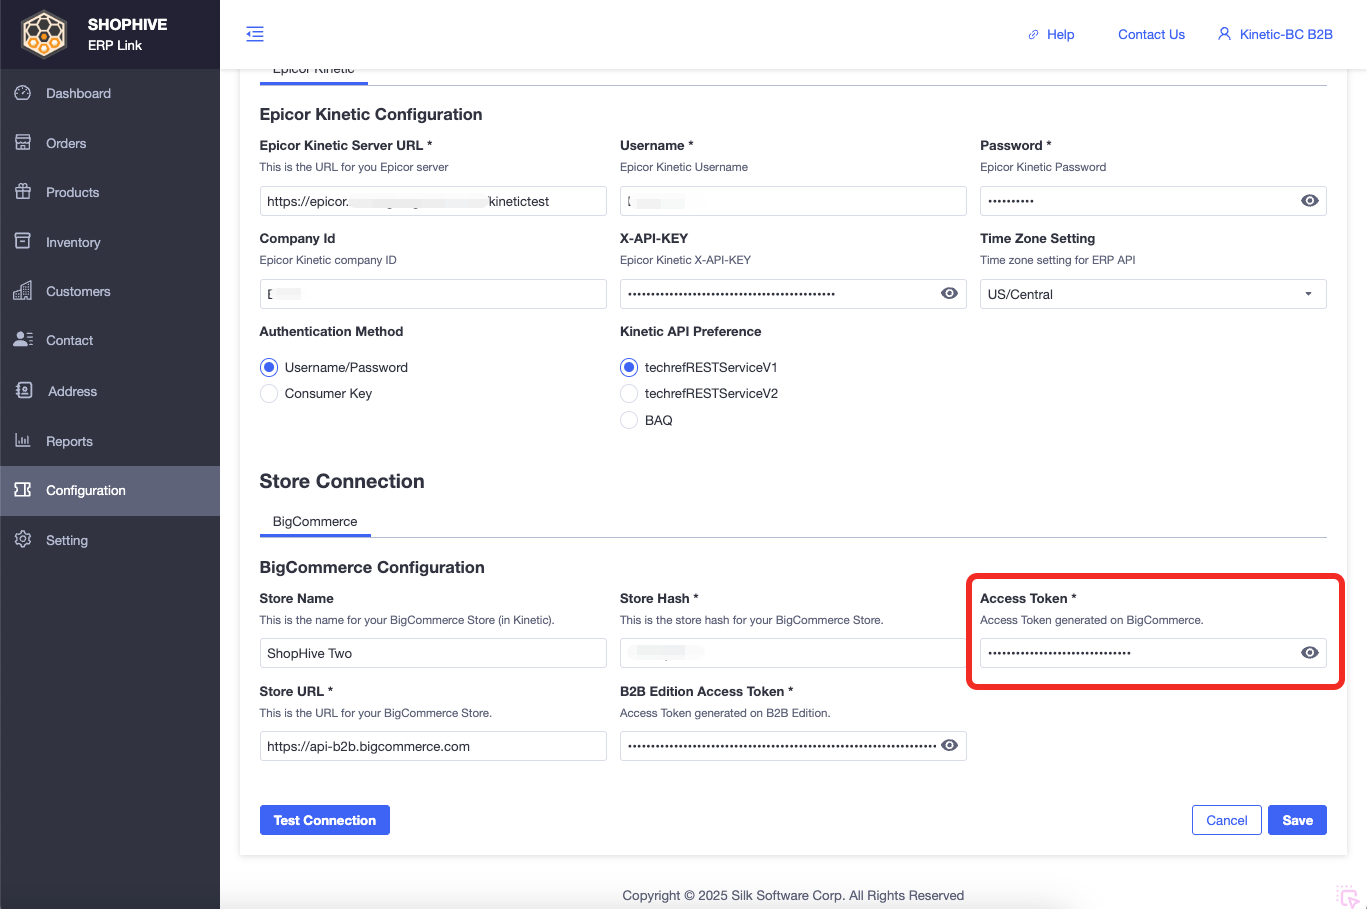Image resolution: width=1367 pixels, height=909 pixels.
Task: Click the link icon beside Help
Action: [x=1034, y=34]
